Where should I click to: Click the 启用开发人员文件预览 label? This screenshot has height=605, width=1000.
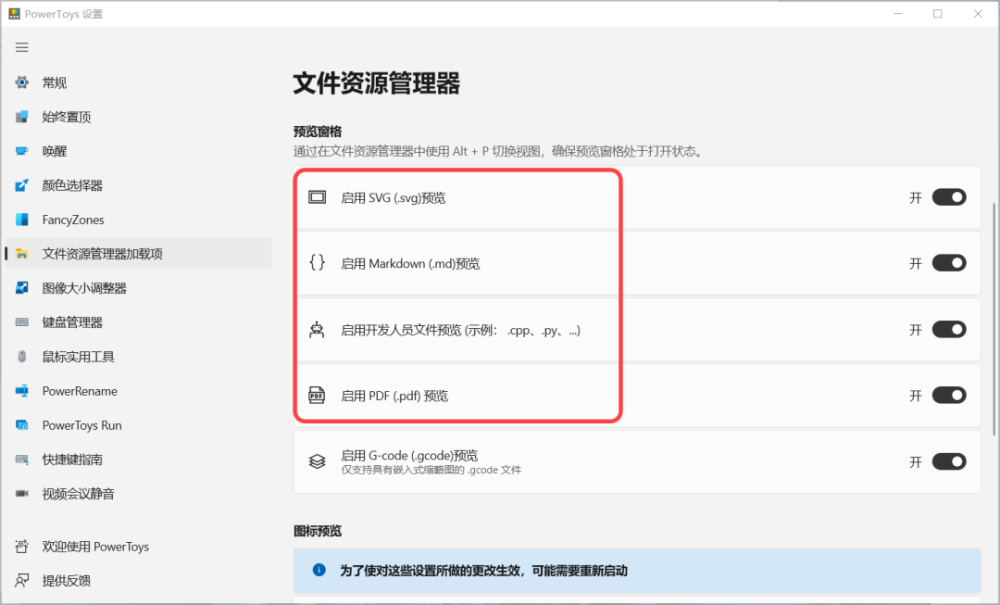(460, 330)
